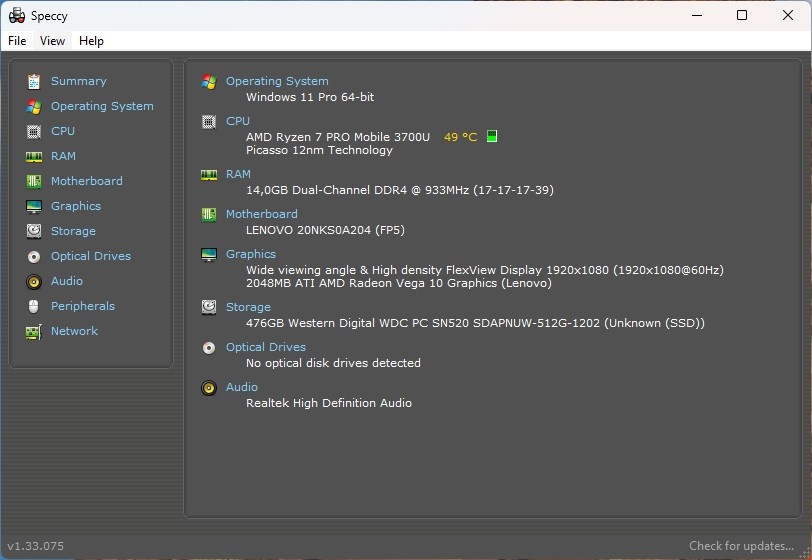Click '14,0GB Dual-Channel DDR4' RAM line
The height and width of the screenshot is (560, 812).
tap(400, 190)
